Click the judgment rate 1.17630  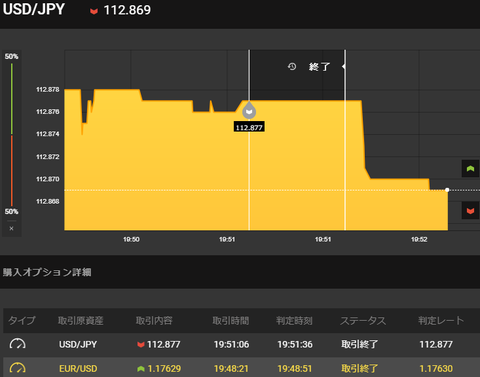(x=436, y=369)
